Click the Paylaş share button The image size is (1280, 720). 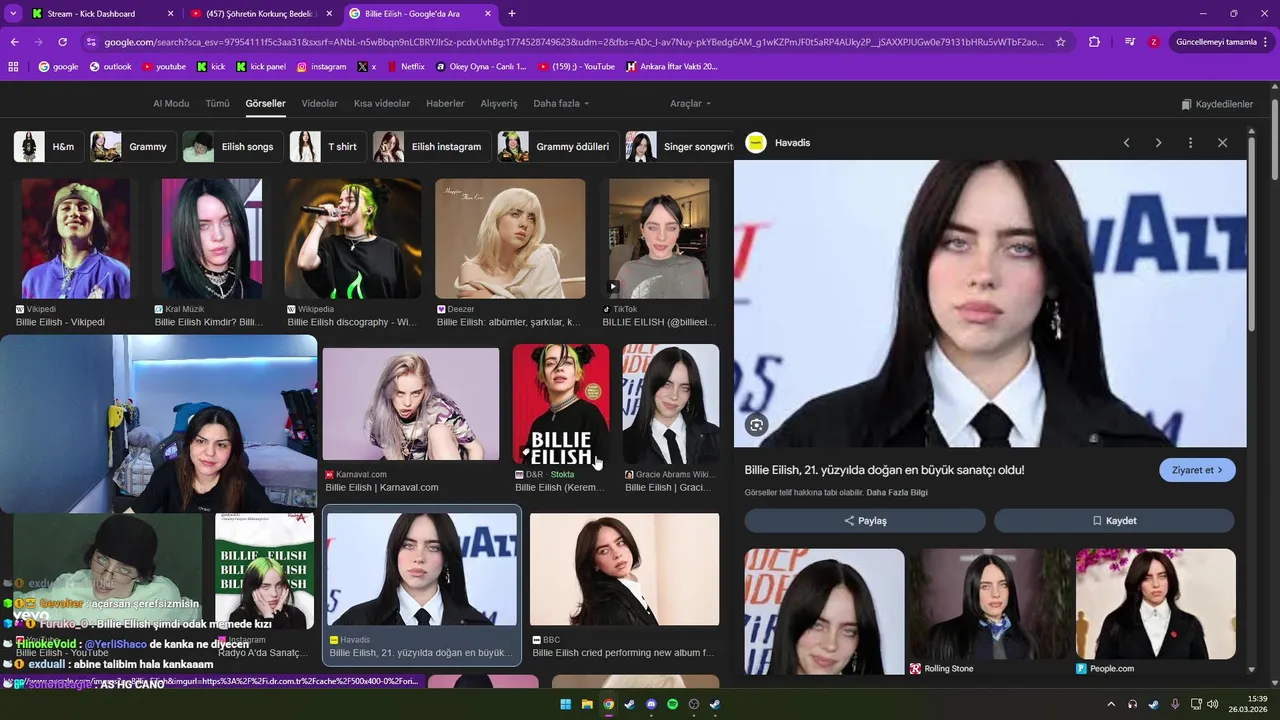coord(865,521)
